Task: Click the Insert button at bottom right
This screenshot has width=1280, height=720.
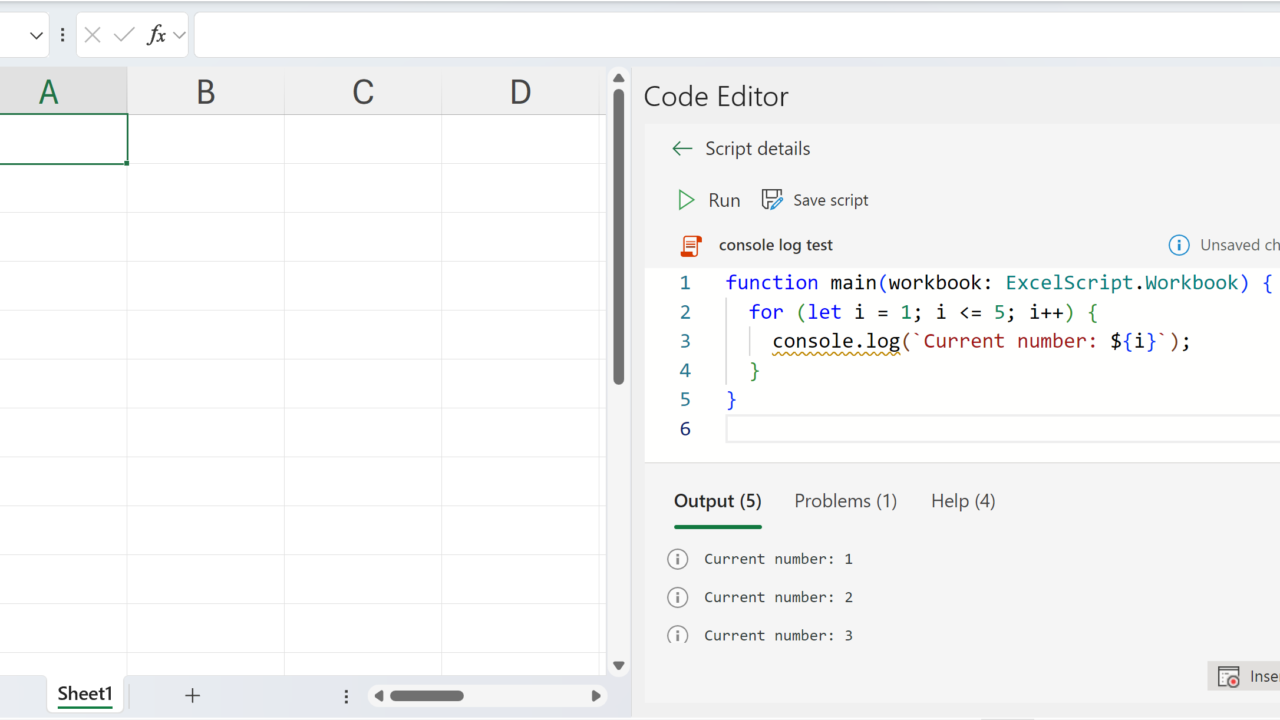Action: tap(1245, 677)
